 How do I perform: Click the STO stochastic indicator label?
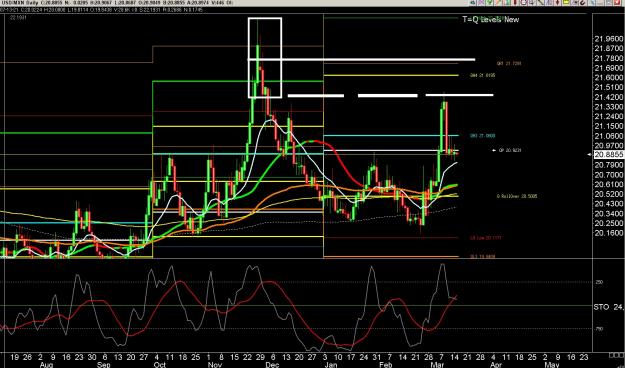pyautogui.click(x=601, y=307)
